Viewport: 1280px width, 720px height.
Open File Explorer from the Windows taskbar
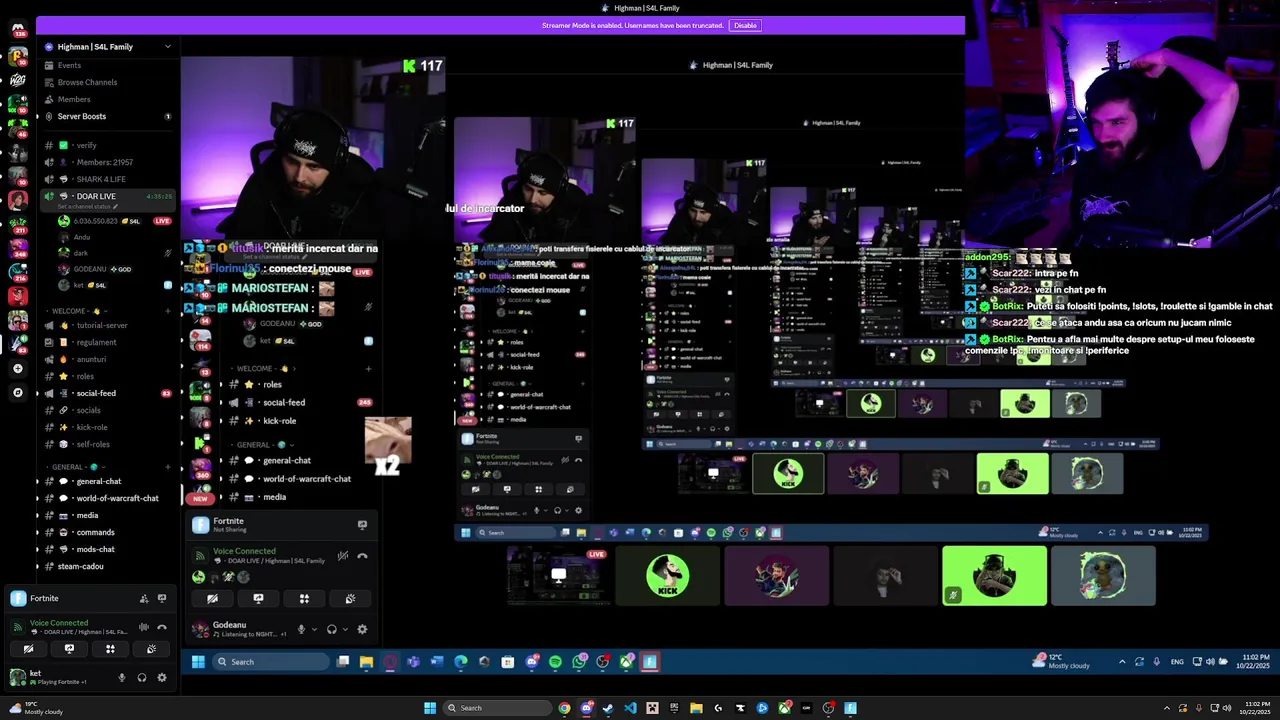[696, 708]
